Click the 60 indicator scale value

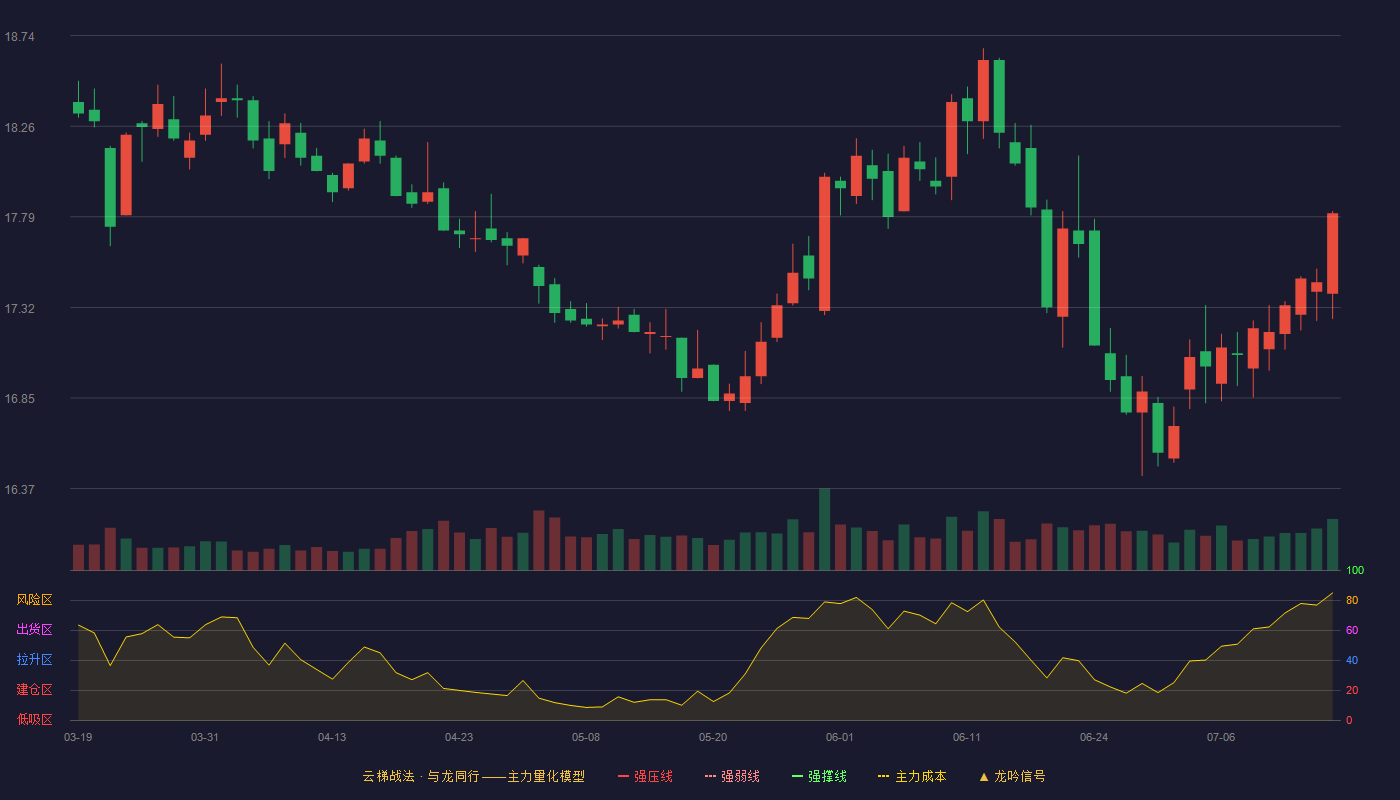tap(1352, 631)
